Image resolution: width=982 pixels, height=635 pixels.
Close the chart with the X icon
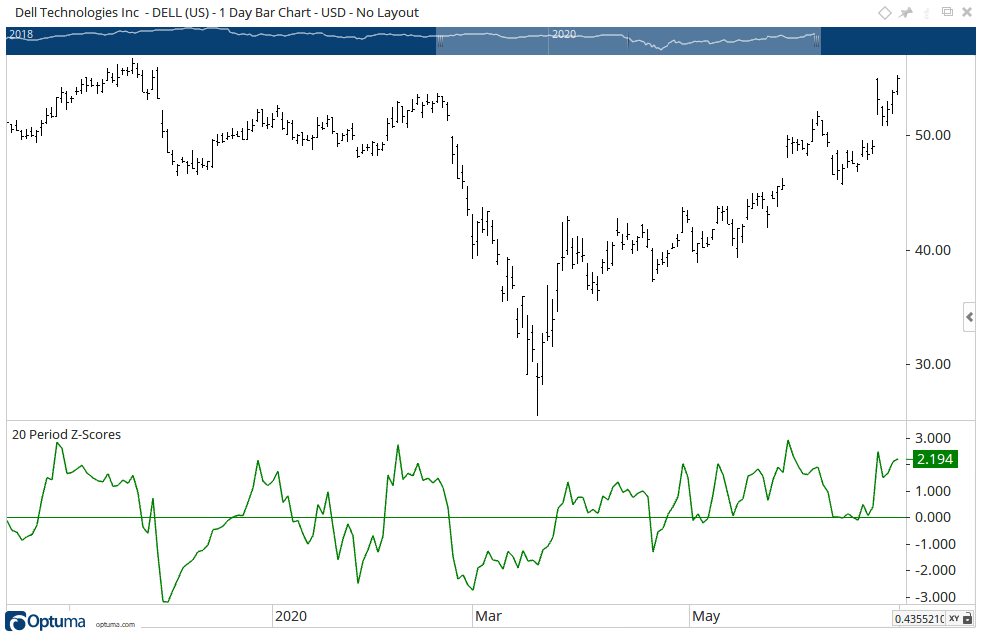click(x=967, y=12)
